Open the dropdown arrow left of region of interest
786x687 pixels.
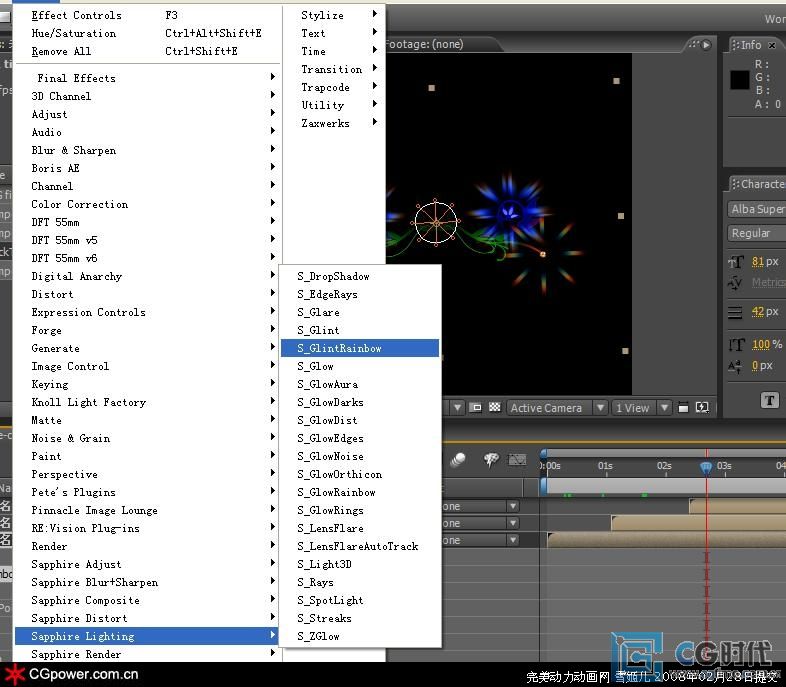click(457, 408)
